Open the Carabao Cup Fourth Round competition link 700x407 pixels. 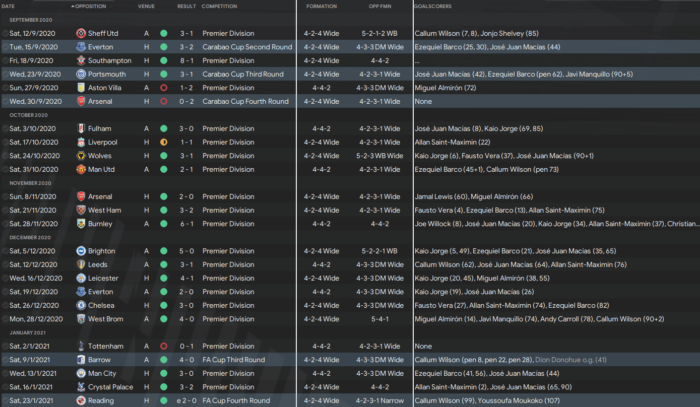[x=246, y=101]
